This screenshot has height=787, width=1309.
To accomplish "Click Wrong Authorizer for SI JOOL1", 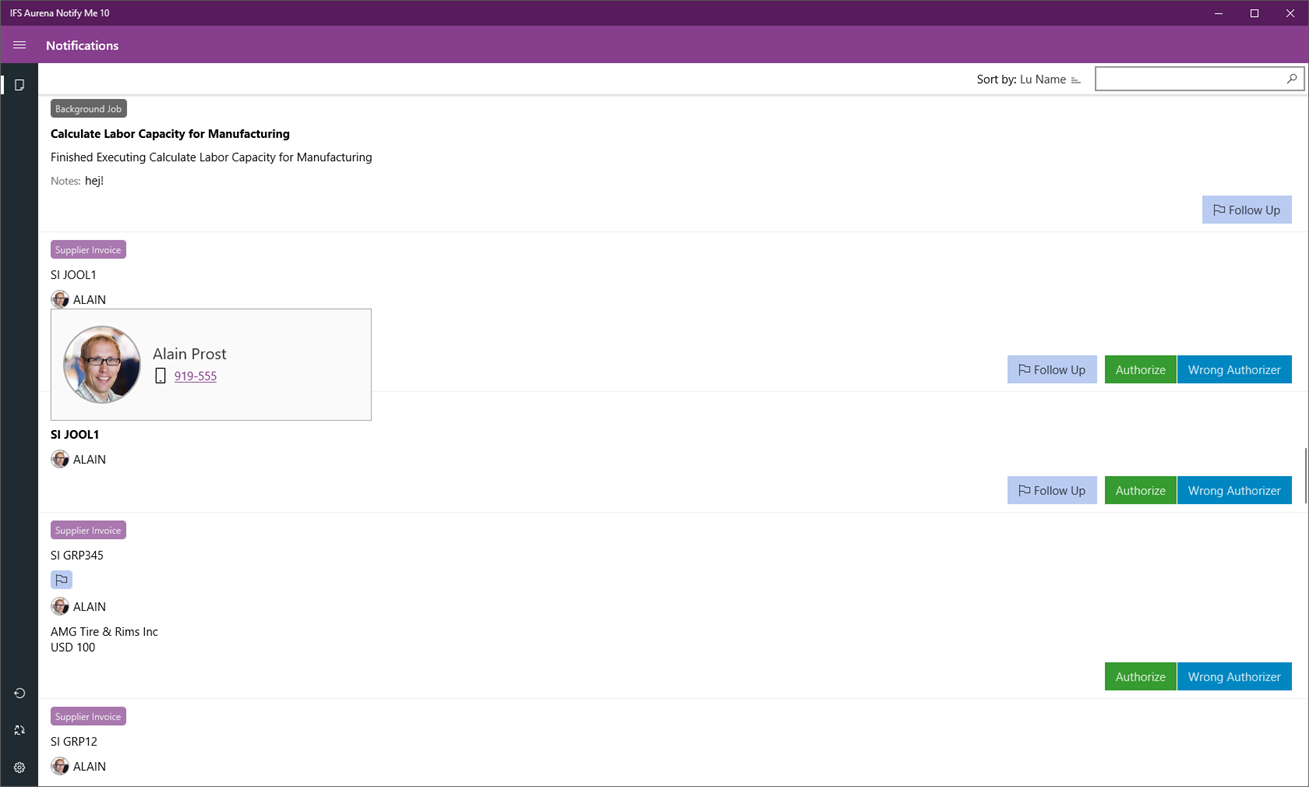I will click(x=1234, y=369).
